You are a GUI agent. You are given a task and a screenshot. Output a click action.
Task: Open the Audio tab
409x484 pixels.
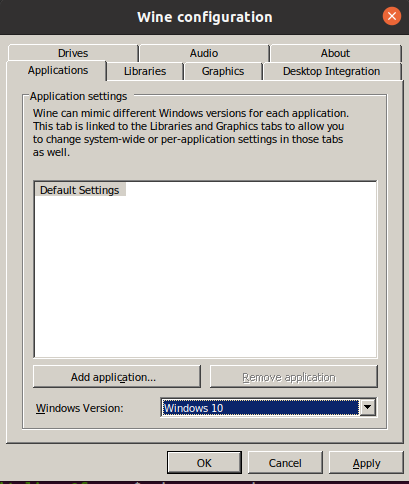[204, 53]
